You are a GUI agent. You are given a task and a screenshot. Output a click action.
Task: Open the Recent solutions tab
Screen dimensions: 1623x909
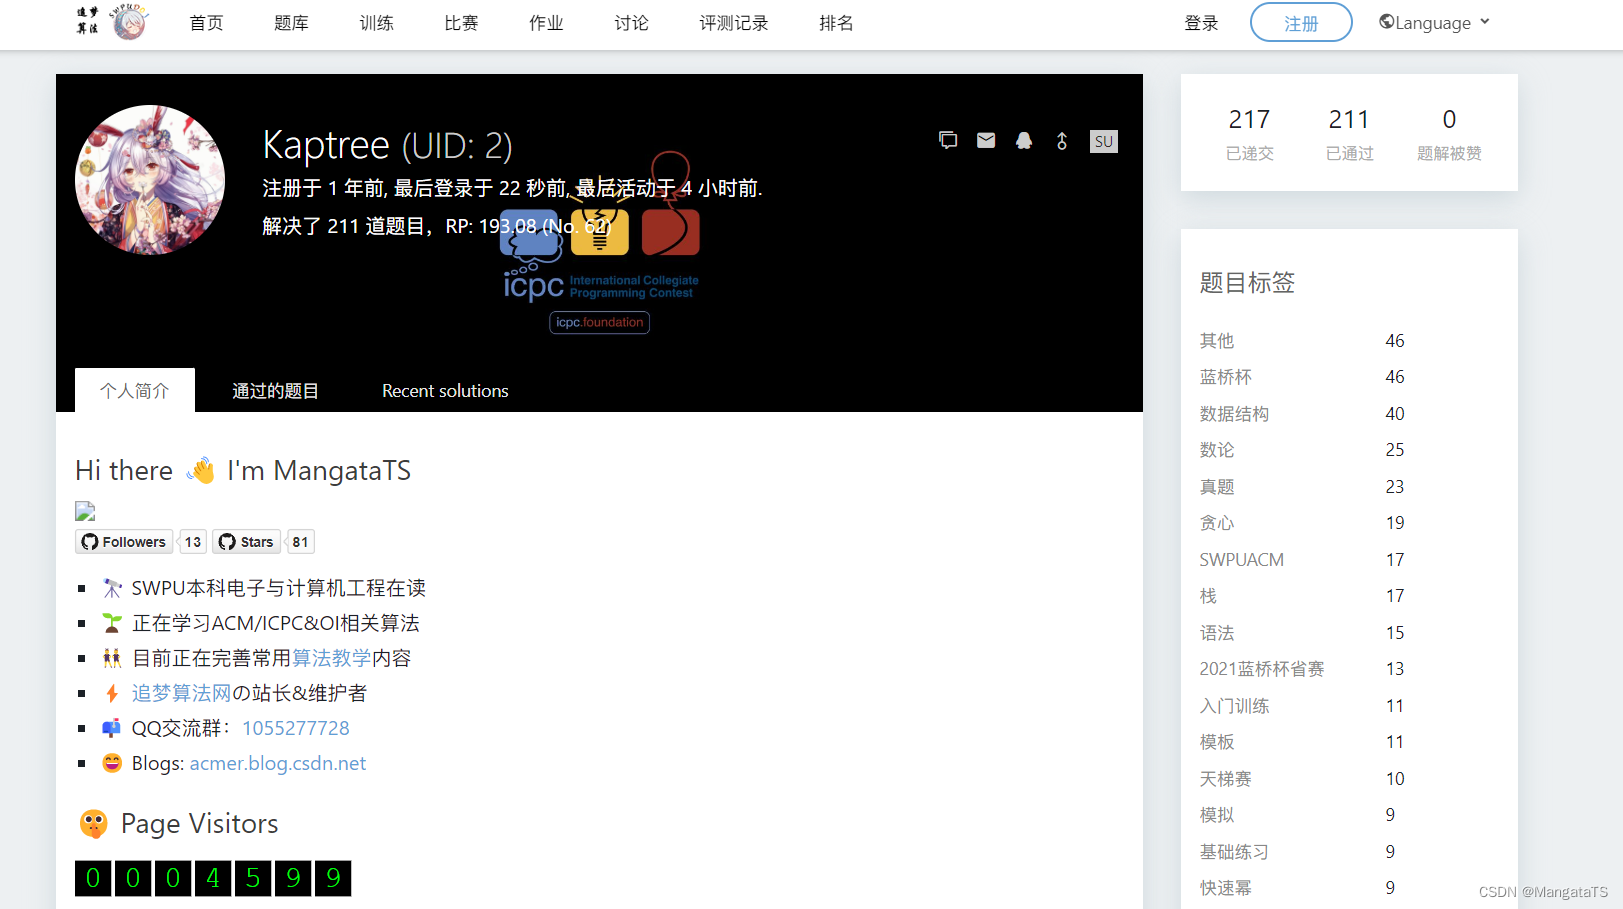click(445, 390)
